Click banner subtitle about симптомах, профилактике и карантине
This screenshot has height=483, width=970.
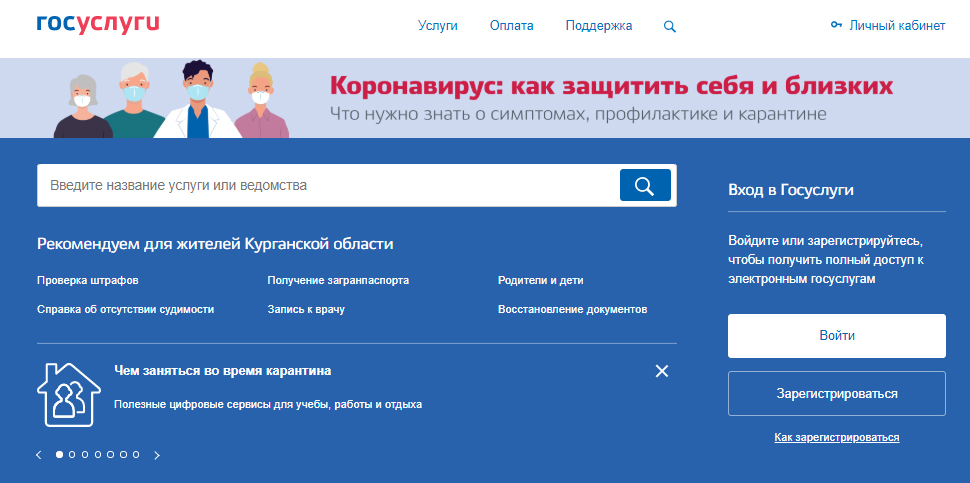click(578, 114)
